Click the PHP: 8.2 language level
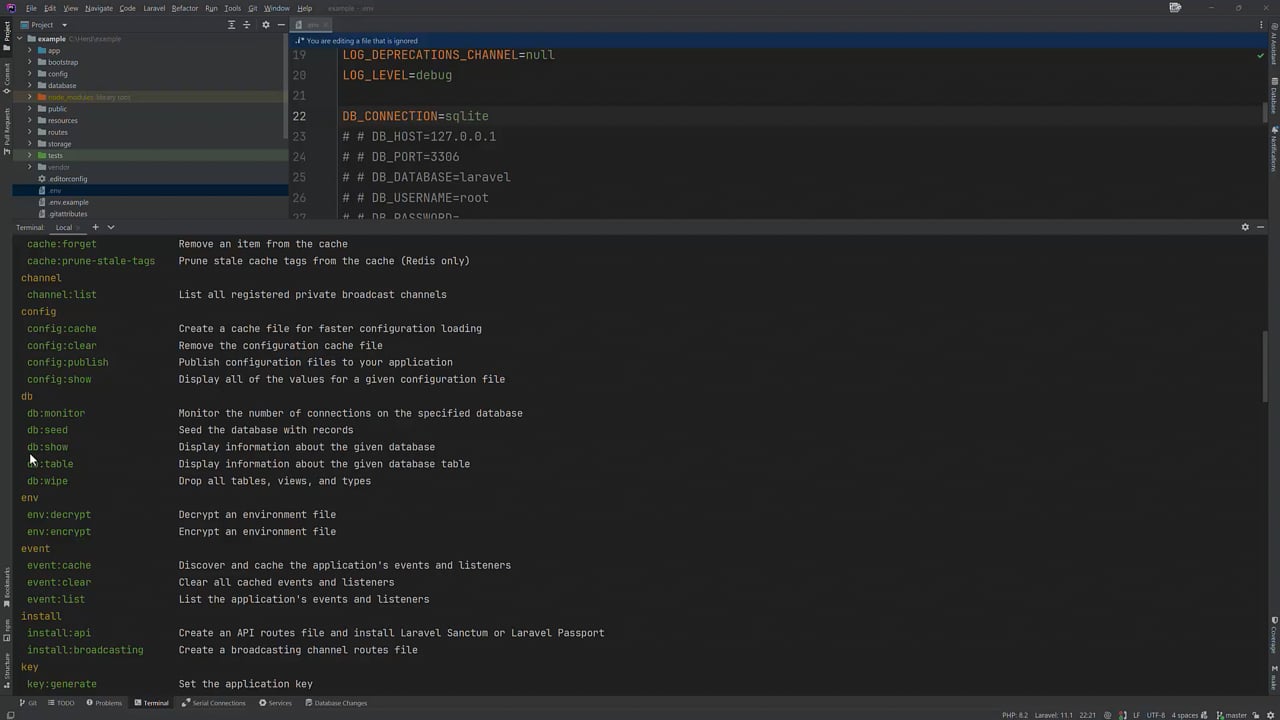This screenshot has width=1280, height=720. tap(1015, 715)
